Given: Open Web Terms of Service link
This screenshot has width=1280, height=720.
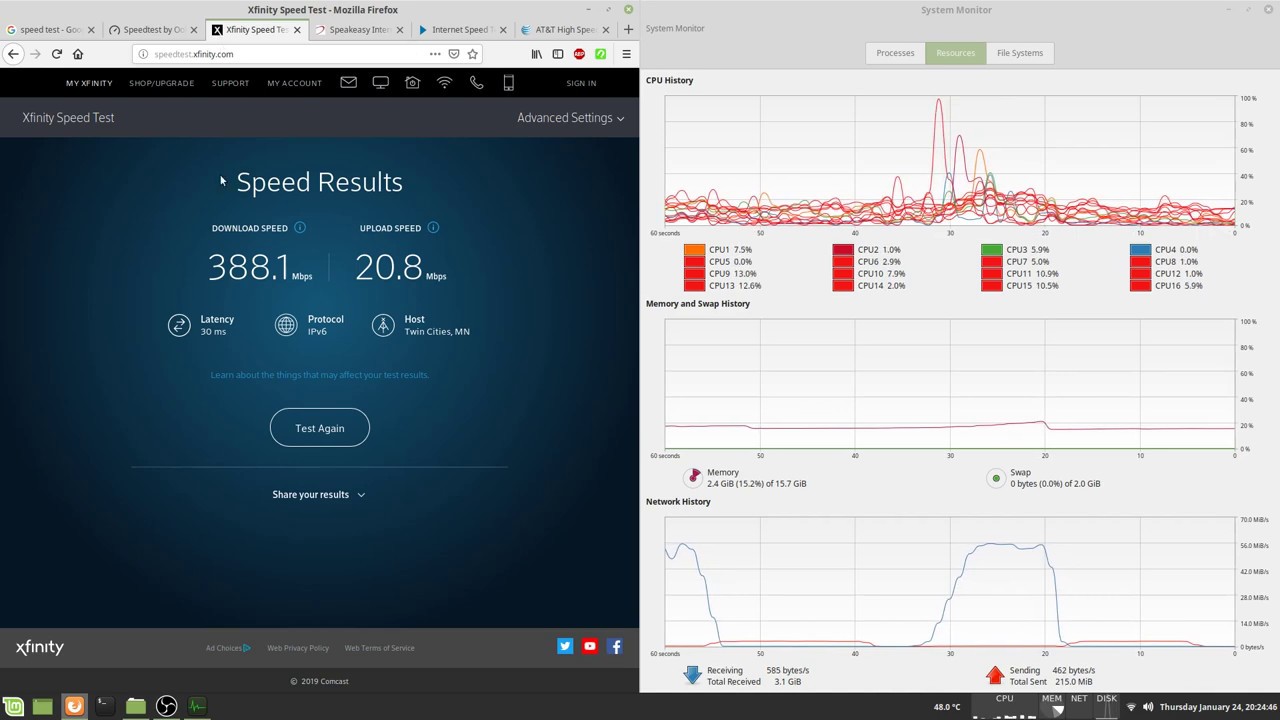Looking at the screenshot, I should tap(379, 648).
